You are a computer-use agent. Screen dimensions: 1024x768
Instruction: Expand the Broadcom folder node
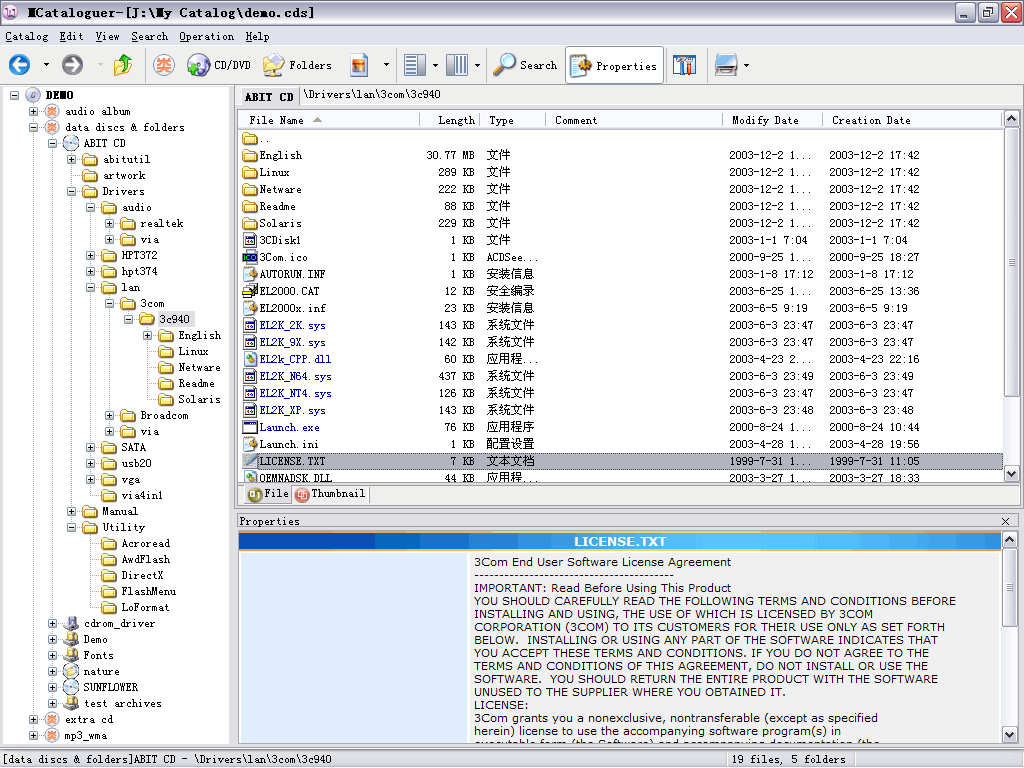tap(110, 415)
